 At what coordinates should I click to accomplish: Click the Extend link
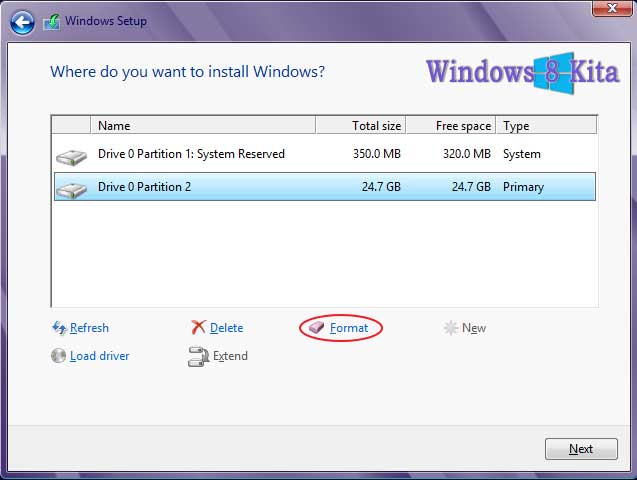click(x=230, y=356)
